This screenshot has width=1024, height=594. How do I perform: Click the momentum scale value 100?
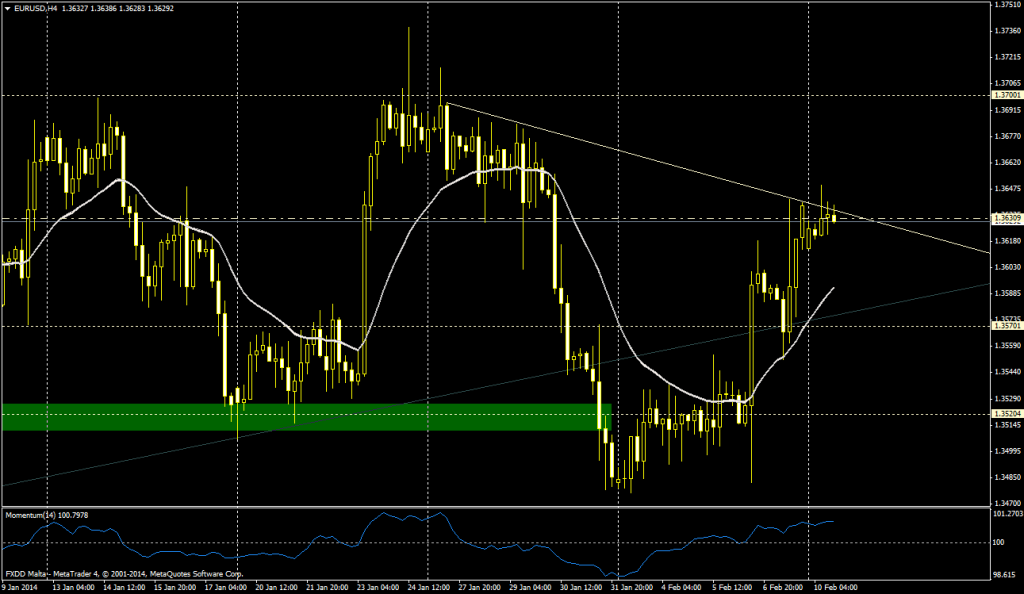[x=998, y=542]
